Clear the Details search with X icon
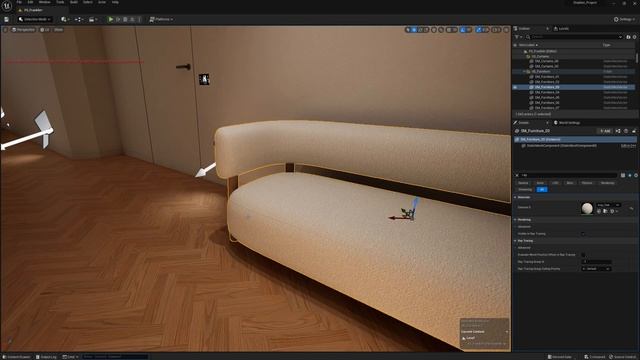Viewport: 640px width, 360px height. pyautogui.click(x=517, y=175)
